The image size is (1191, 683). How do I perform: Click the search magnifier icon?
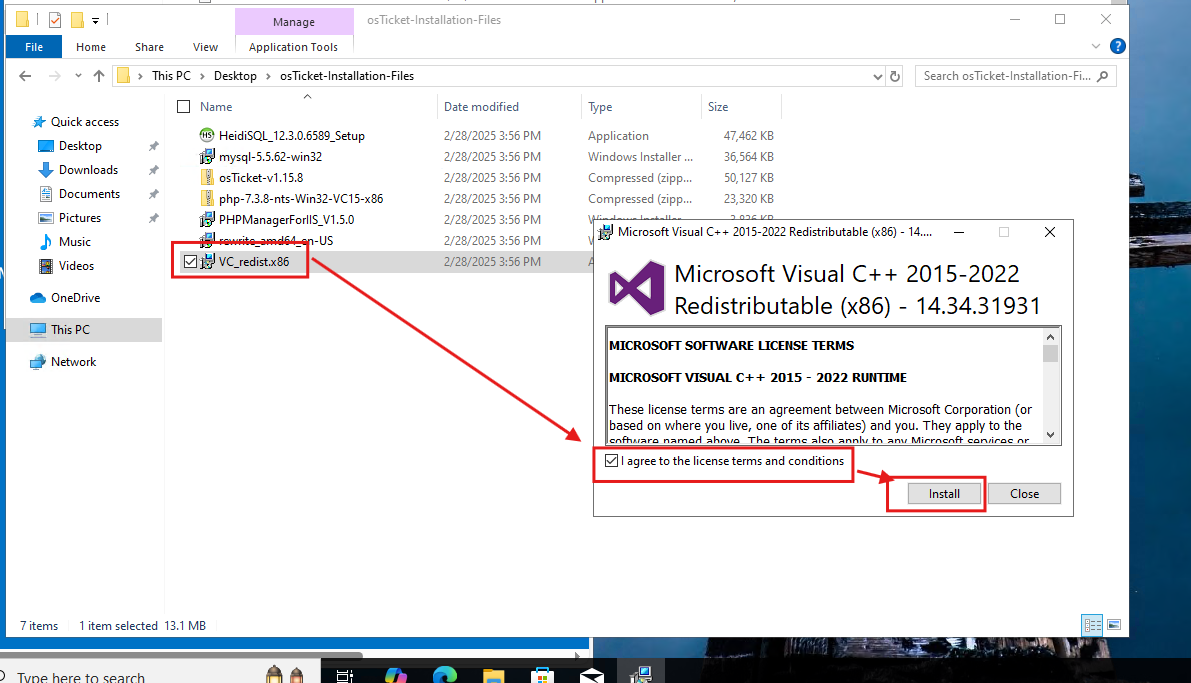1103,76
